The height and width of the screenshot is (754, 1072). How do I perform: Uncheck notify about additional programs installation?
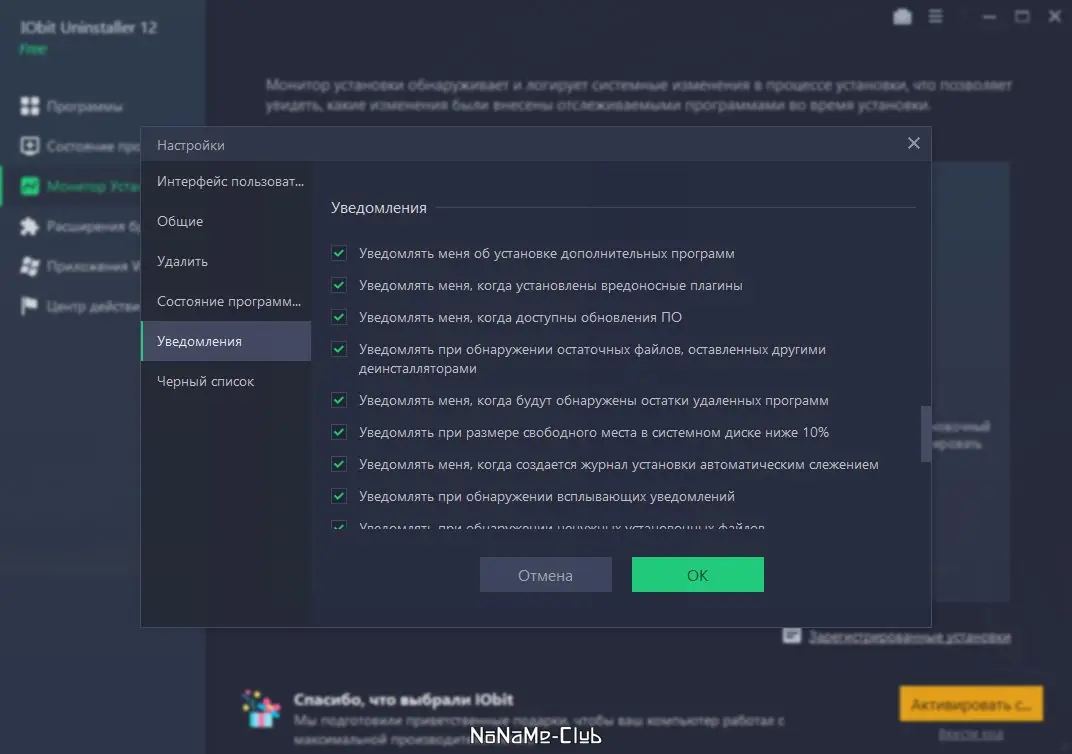tap(338, 253)
